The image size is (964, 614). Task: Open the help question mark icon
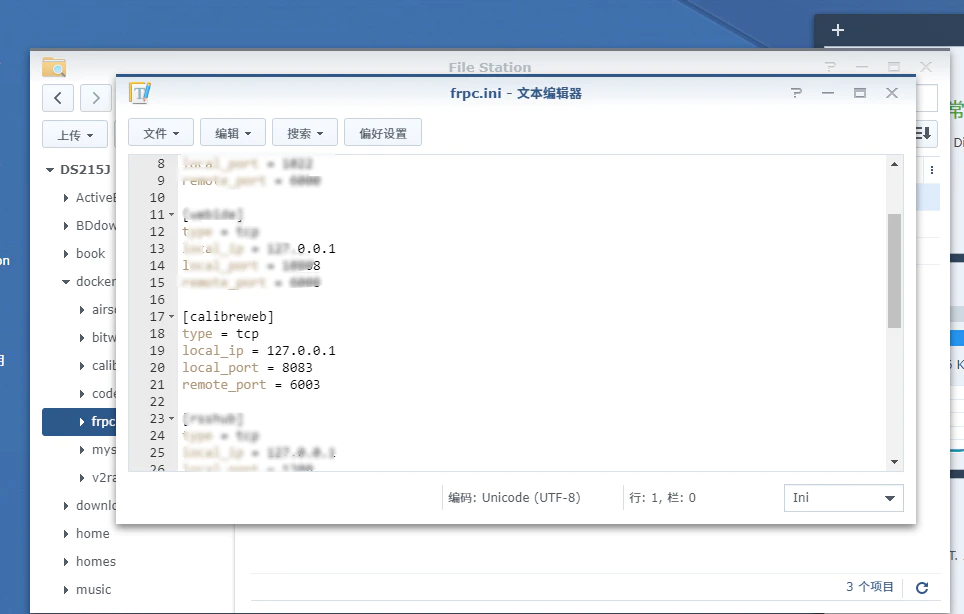coord(796,93)
